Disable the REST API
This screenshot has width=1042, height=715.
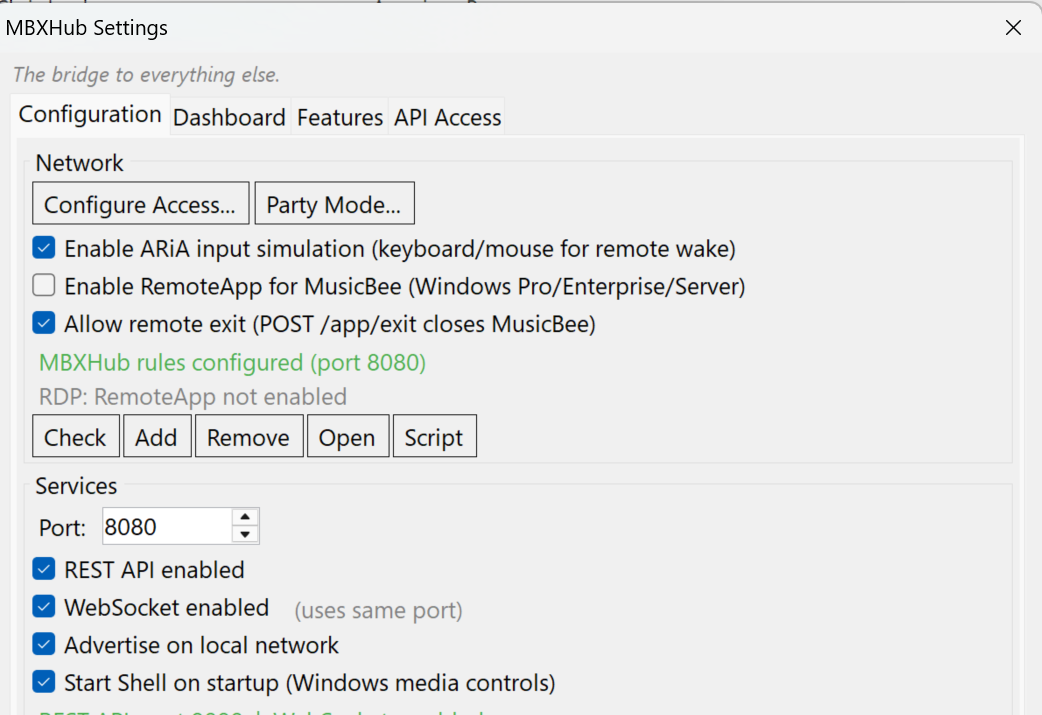pos(43,569)
